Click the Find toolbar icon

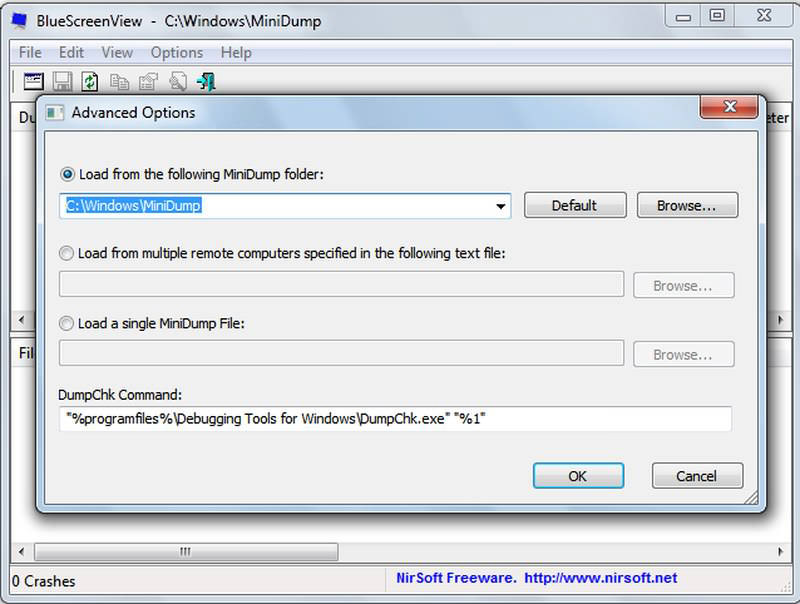[x=178, y=82]
